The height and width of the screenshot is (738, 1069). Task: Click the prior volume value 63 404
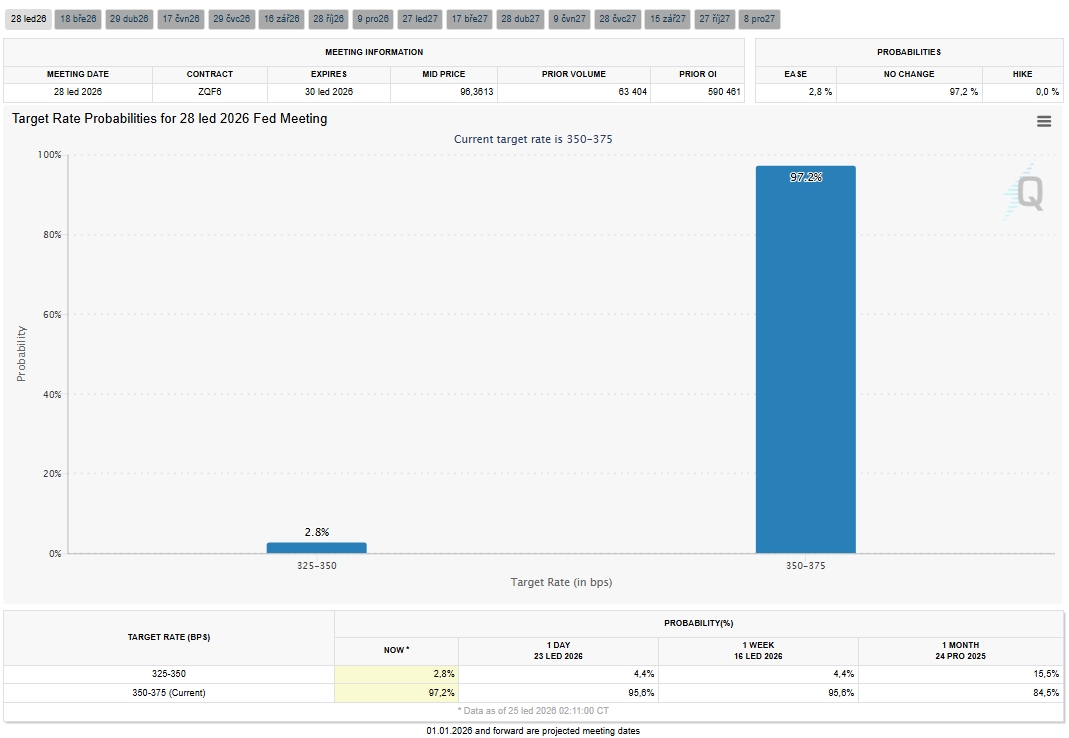pos(632,92)
